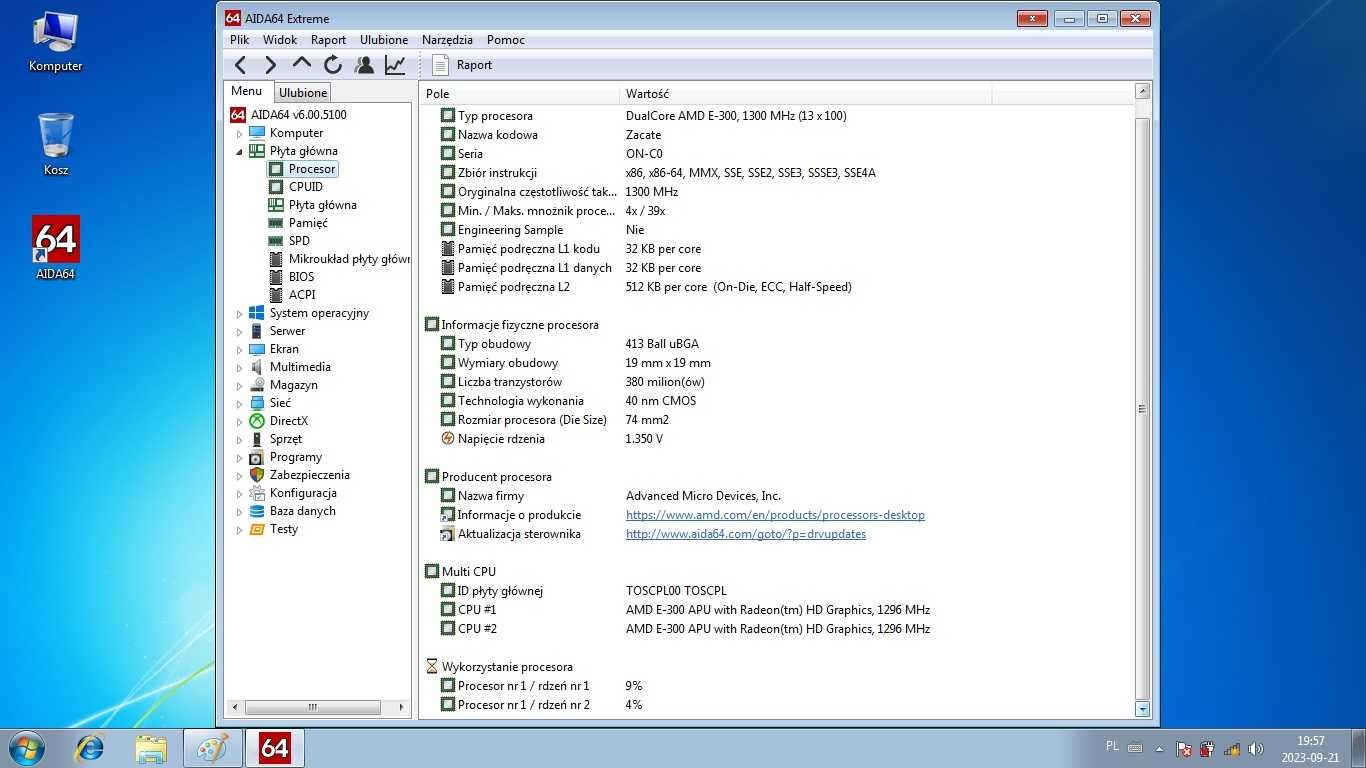Expand the System operacyjny node
This screenshot has height=768, width=1366.
[x=239, y=313]
